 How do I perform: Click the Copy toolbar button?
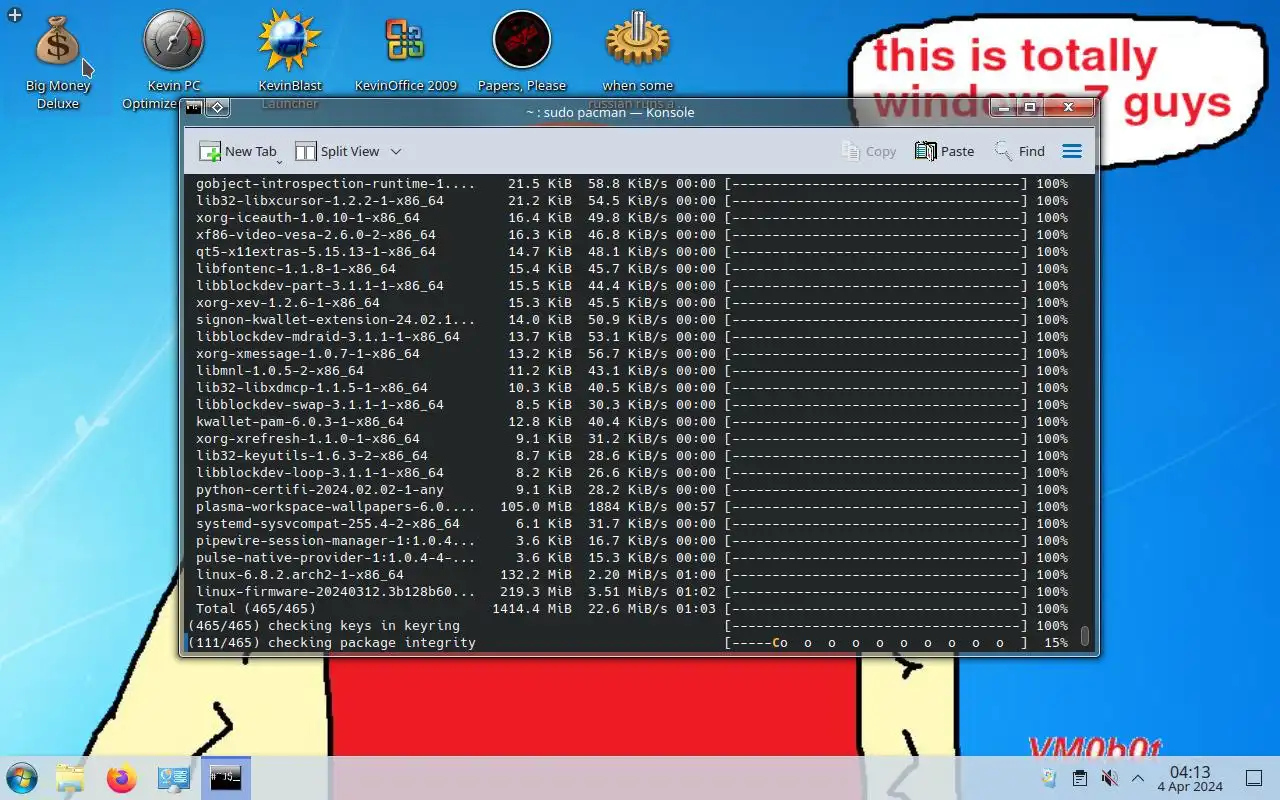coord(869,152)
